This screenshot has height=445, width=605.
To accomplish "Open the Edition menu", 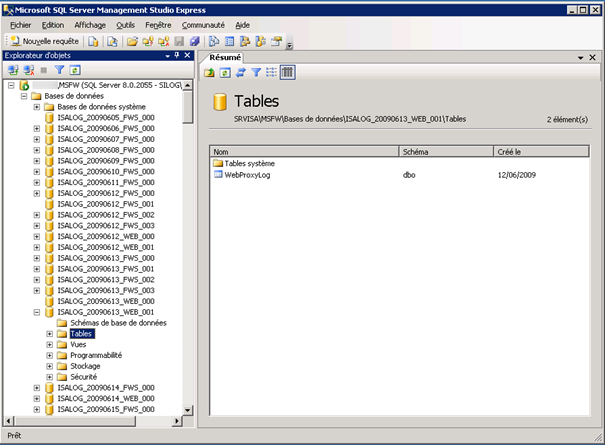I will point(53,25).
